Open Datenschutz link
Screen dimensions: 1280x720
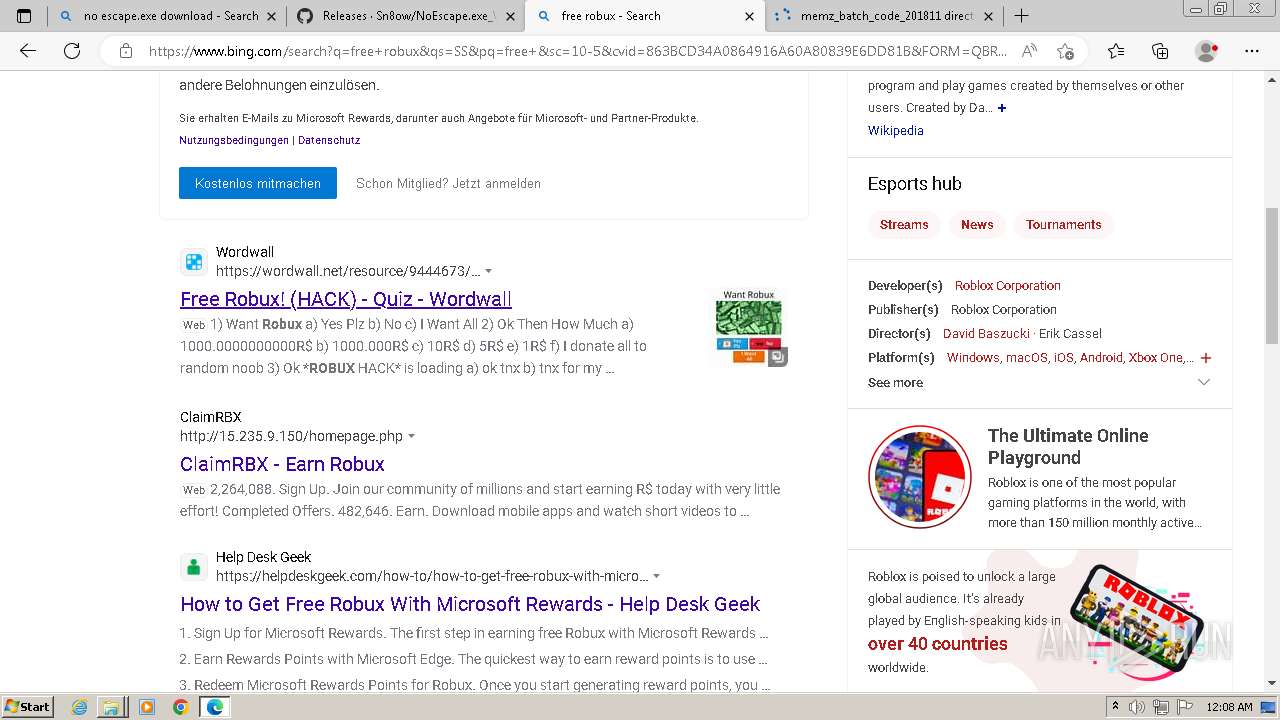(x=329, y=140)
